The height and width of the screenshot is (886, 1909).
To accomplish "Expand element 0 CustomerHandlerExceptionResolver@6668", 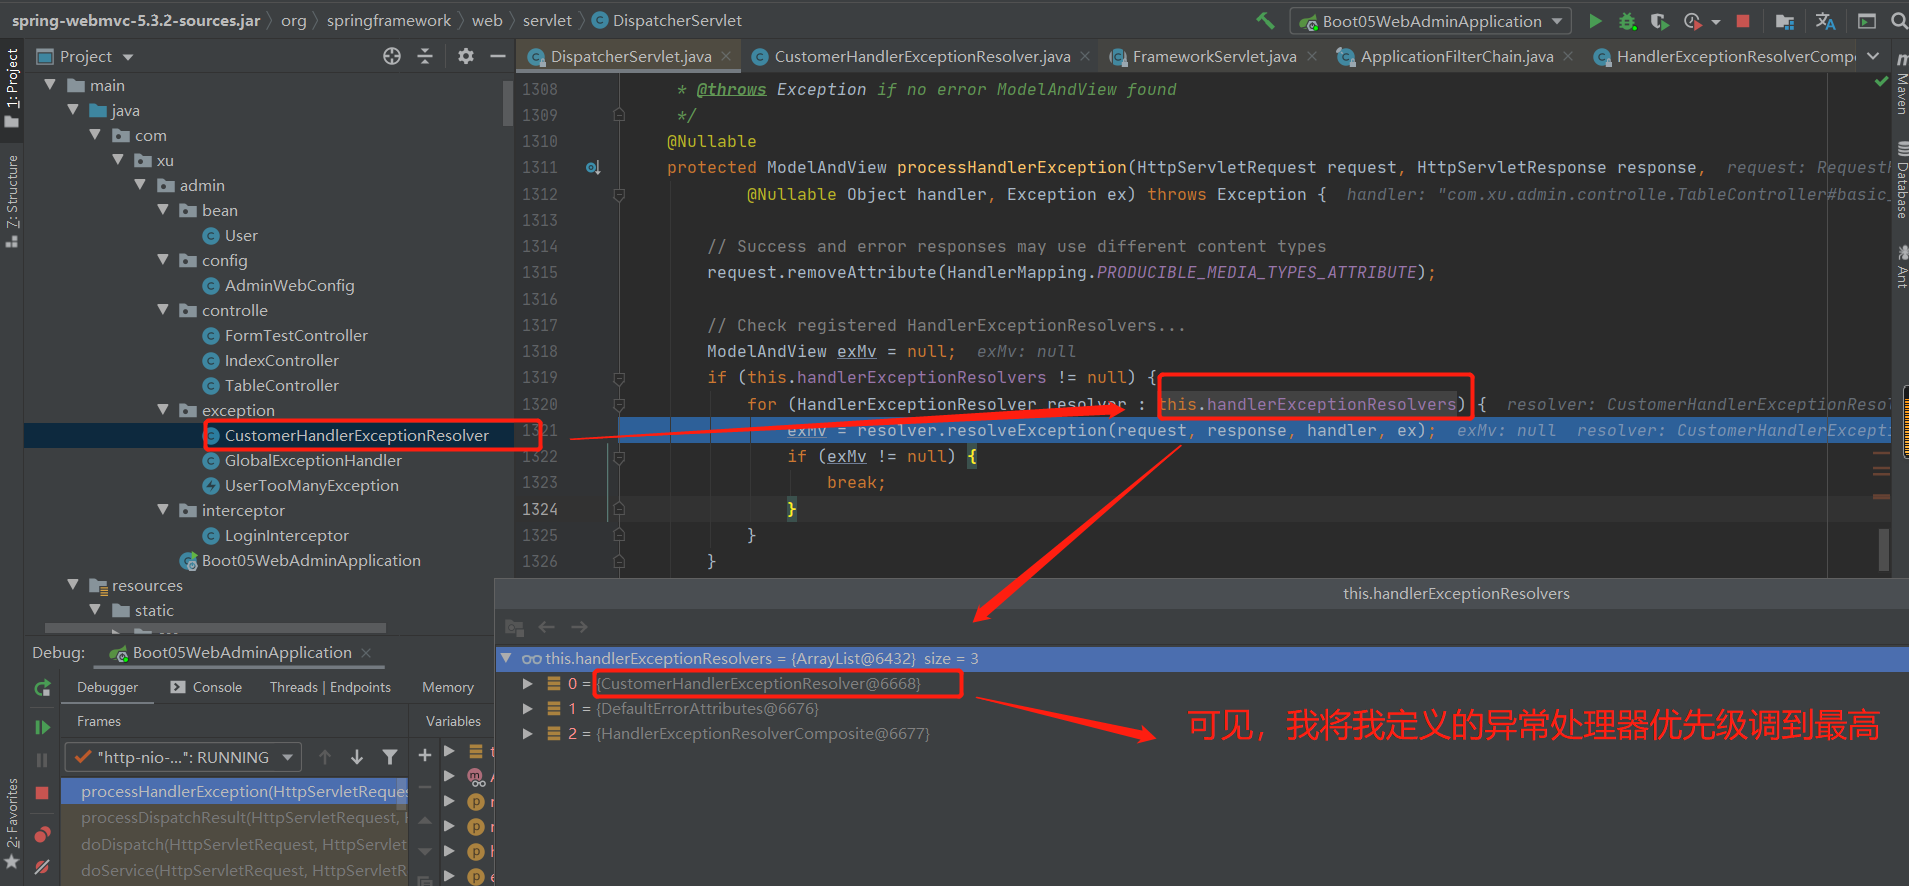I will [x=527, y=684].
